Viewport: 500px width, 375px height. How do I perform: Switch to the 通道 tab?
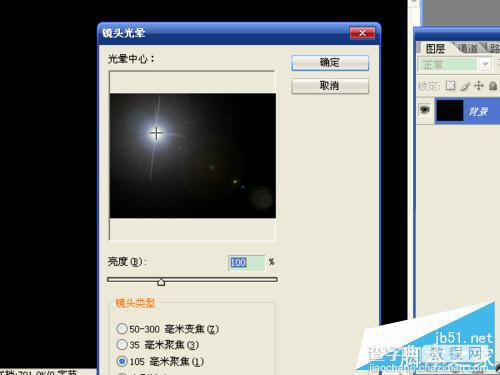point(467,49)
